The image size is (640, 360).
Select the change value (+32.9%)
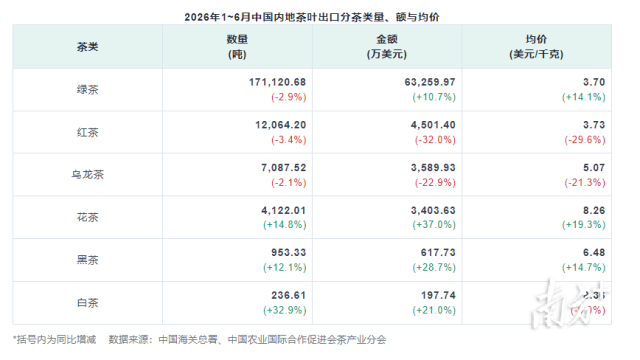tap(284, 311)
